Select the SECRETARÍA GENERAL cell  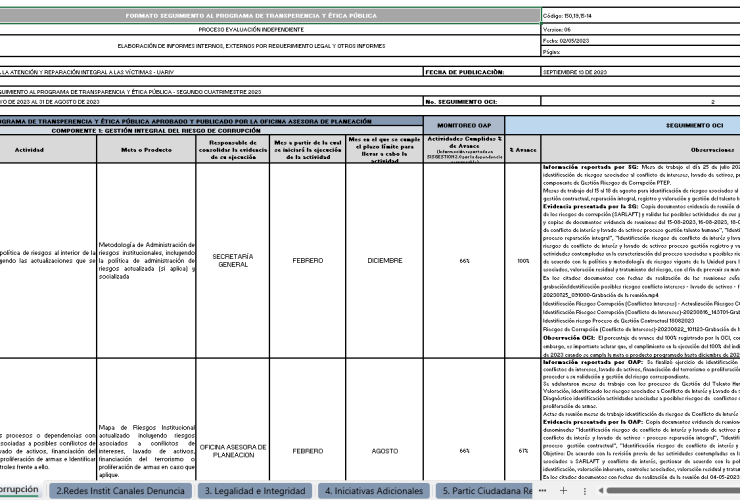pyautogui.click(x=233, y=261)
